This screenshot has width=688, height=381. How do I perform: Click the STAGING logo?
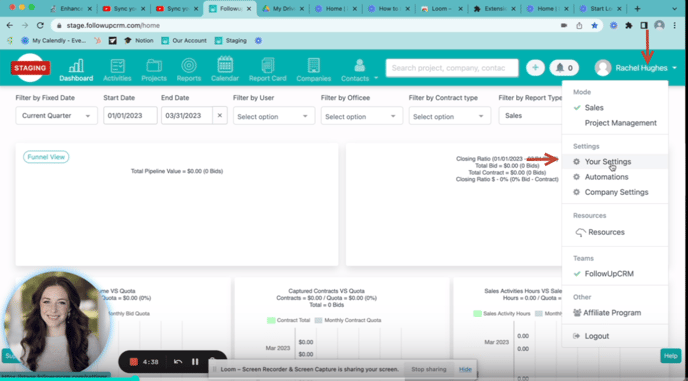point(30,68)
